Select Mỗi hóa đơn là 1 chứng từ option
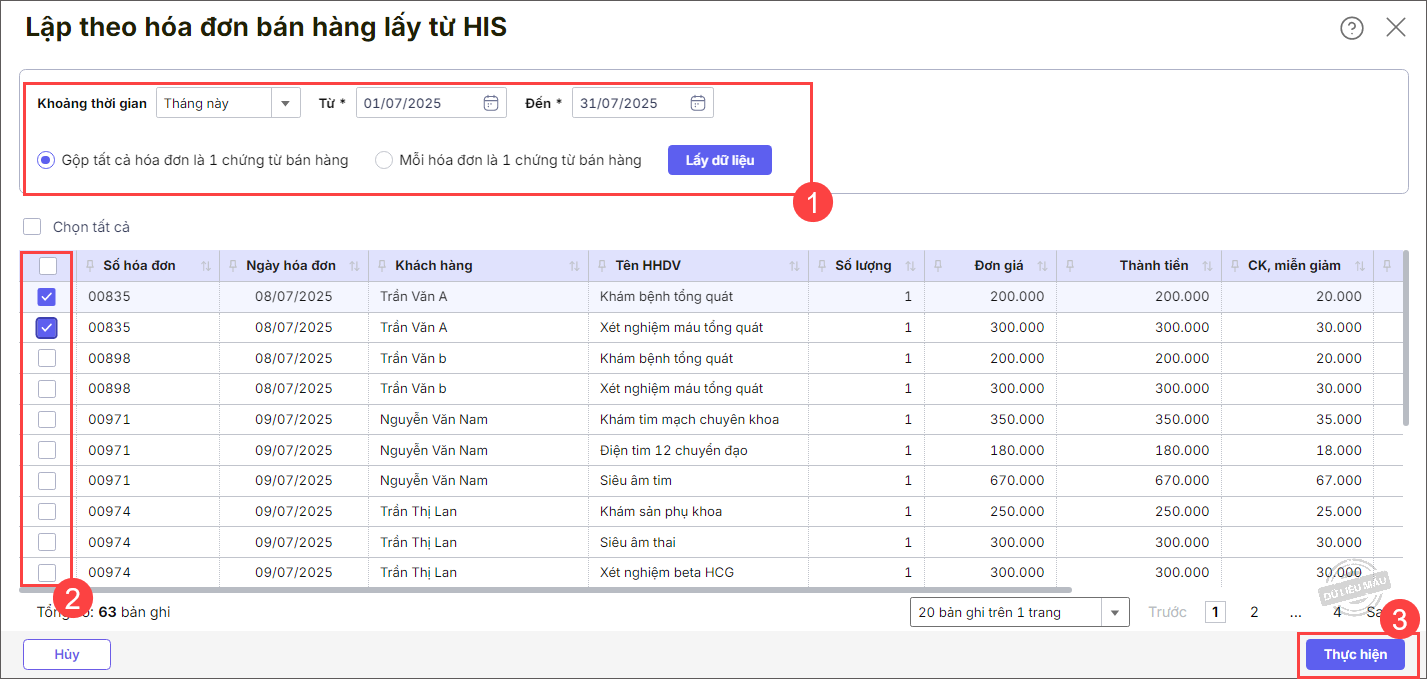 (384, 160)
